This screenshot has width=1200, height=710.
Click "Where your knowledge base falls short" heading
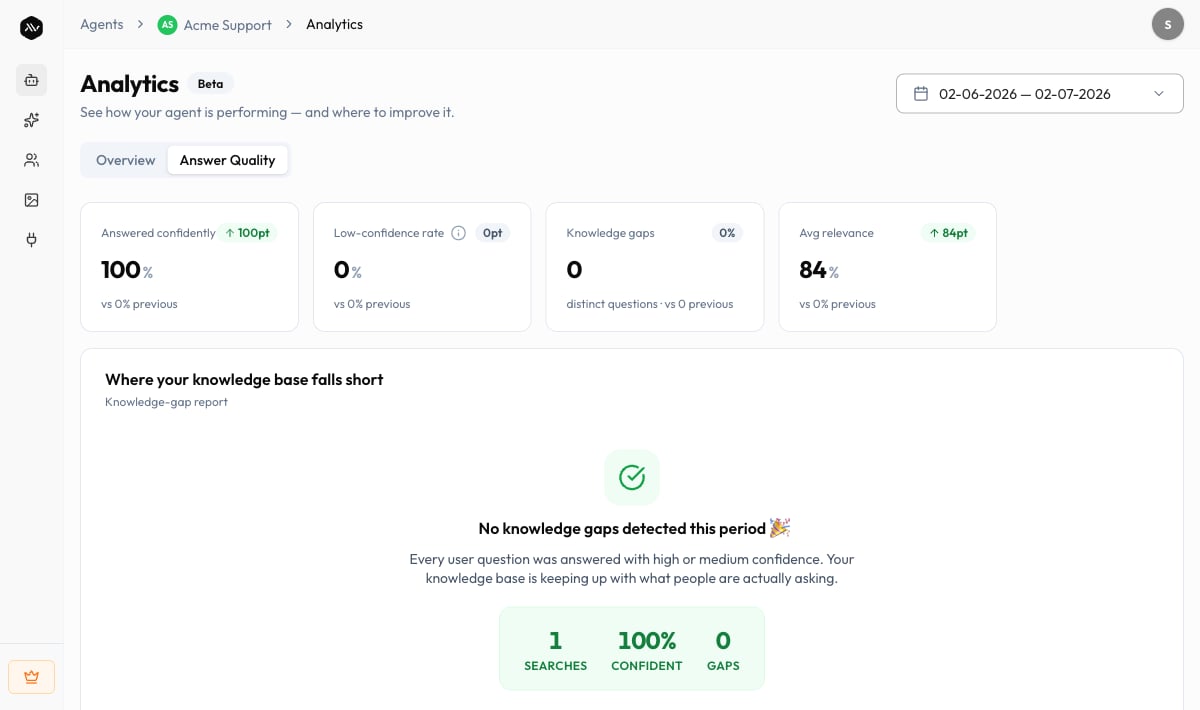[x=244, y=380]
